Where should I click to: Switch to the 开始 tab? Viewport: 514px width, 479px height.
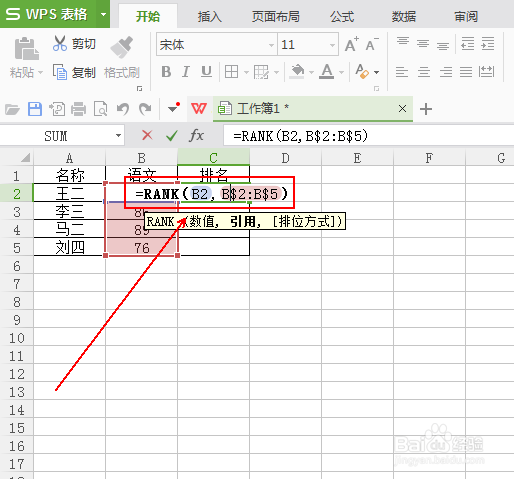(x=148, y=16)
